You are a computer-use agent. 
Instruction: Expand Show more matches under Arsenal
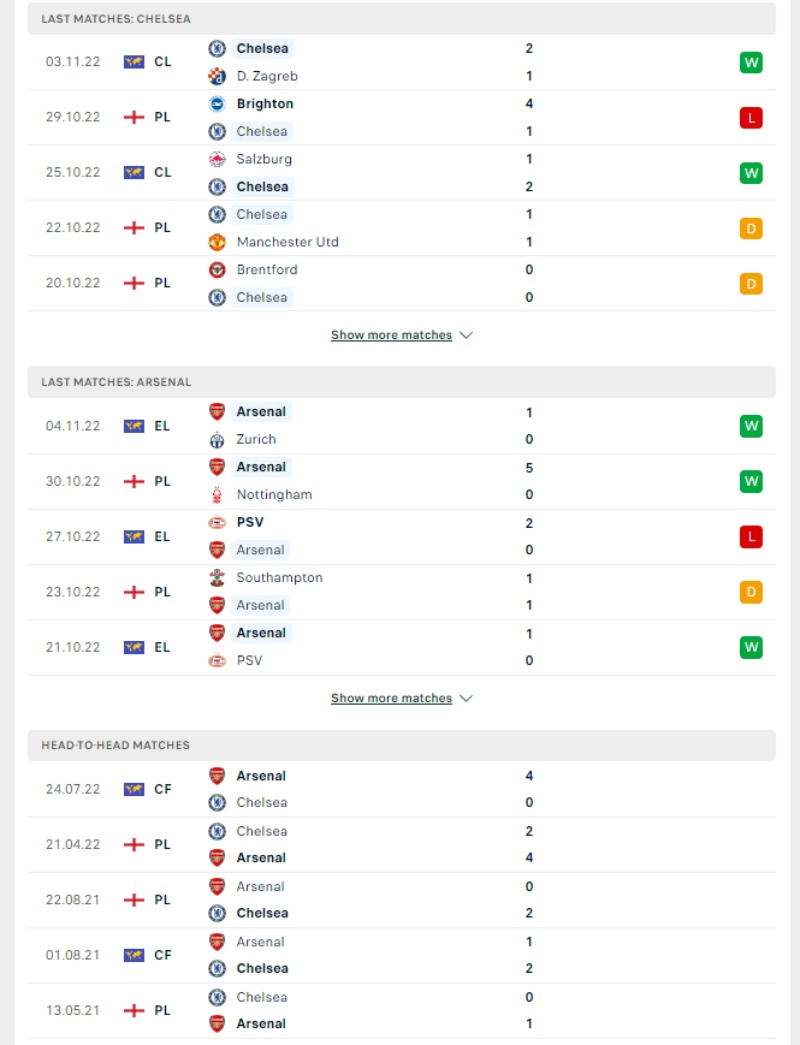[x=391, y=698]
